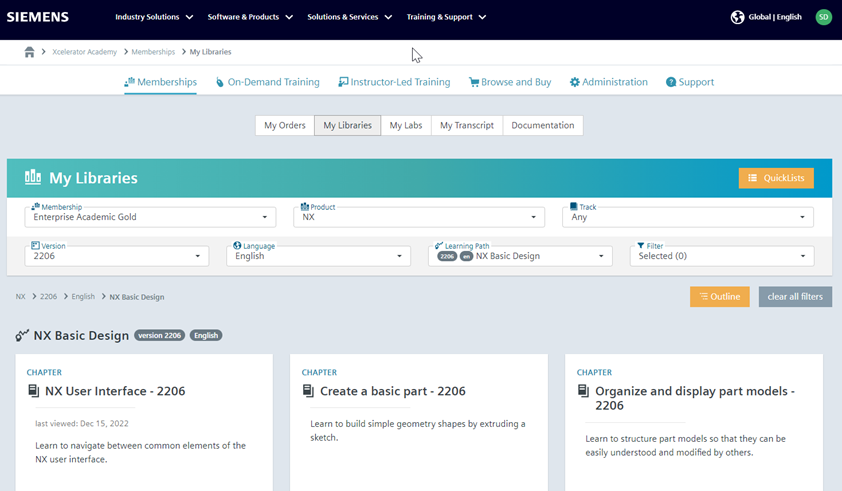Open Create a basic part - 2206 chapter
The width and height of the screenshot is (842, 491).
tap(393, 391)
